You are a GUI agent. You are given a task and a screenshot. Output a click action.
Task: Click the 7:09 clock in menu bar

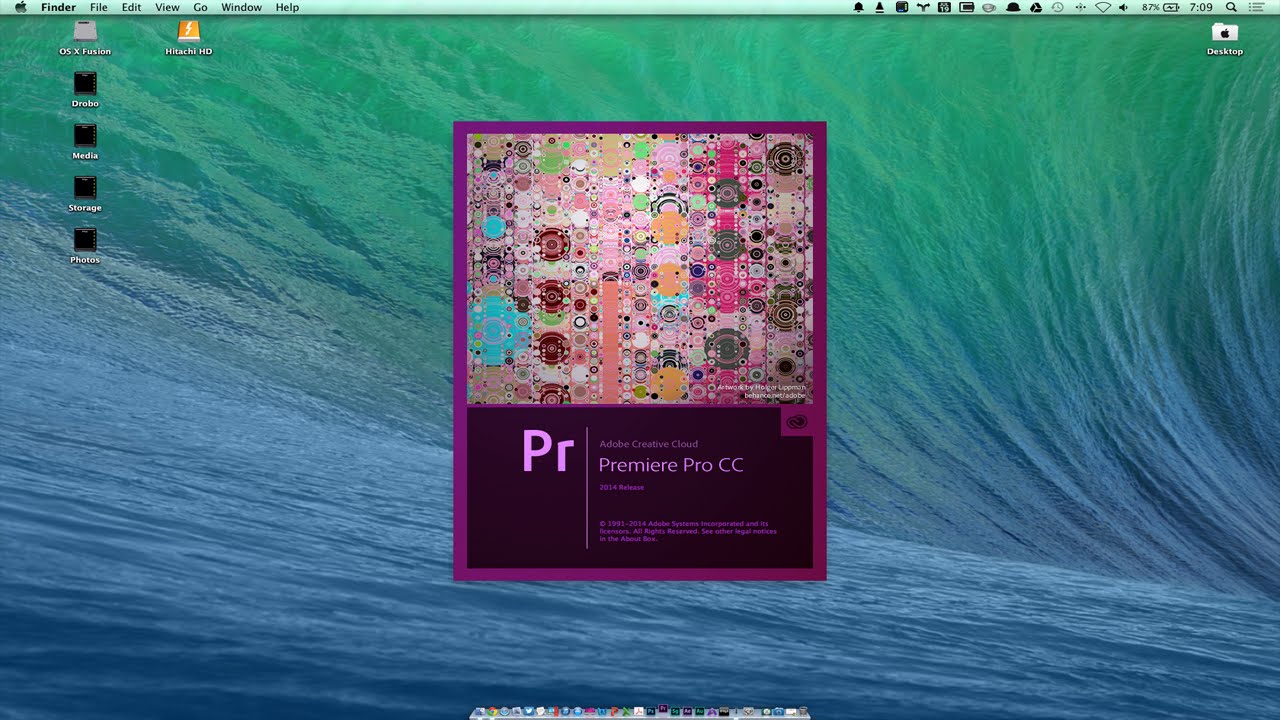point(1201,7)
